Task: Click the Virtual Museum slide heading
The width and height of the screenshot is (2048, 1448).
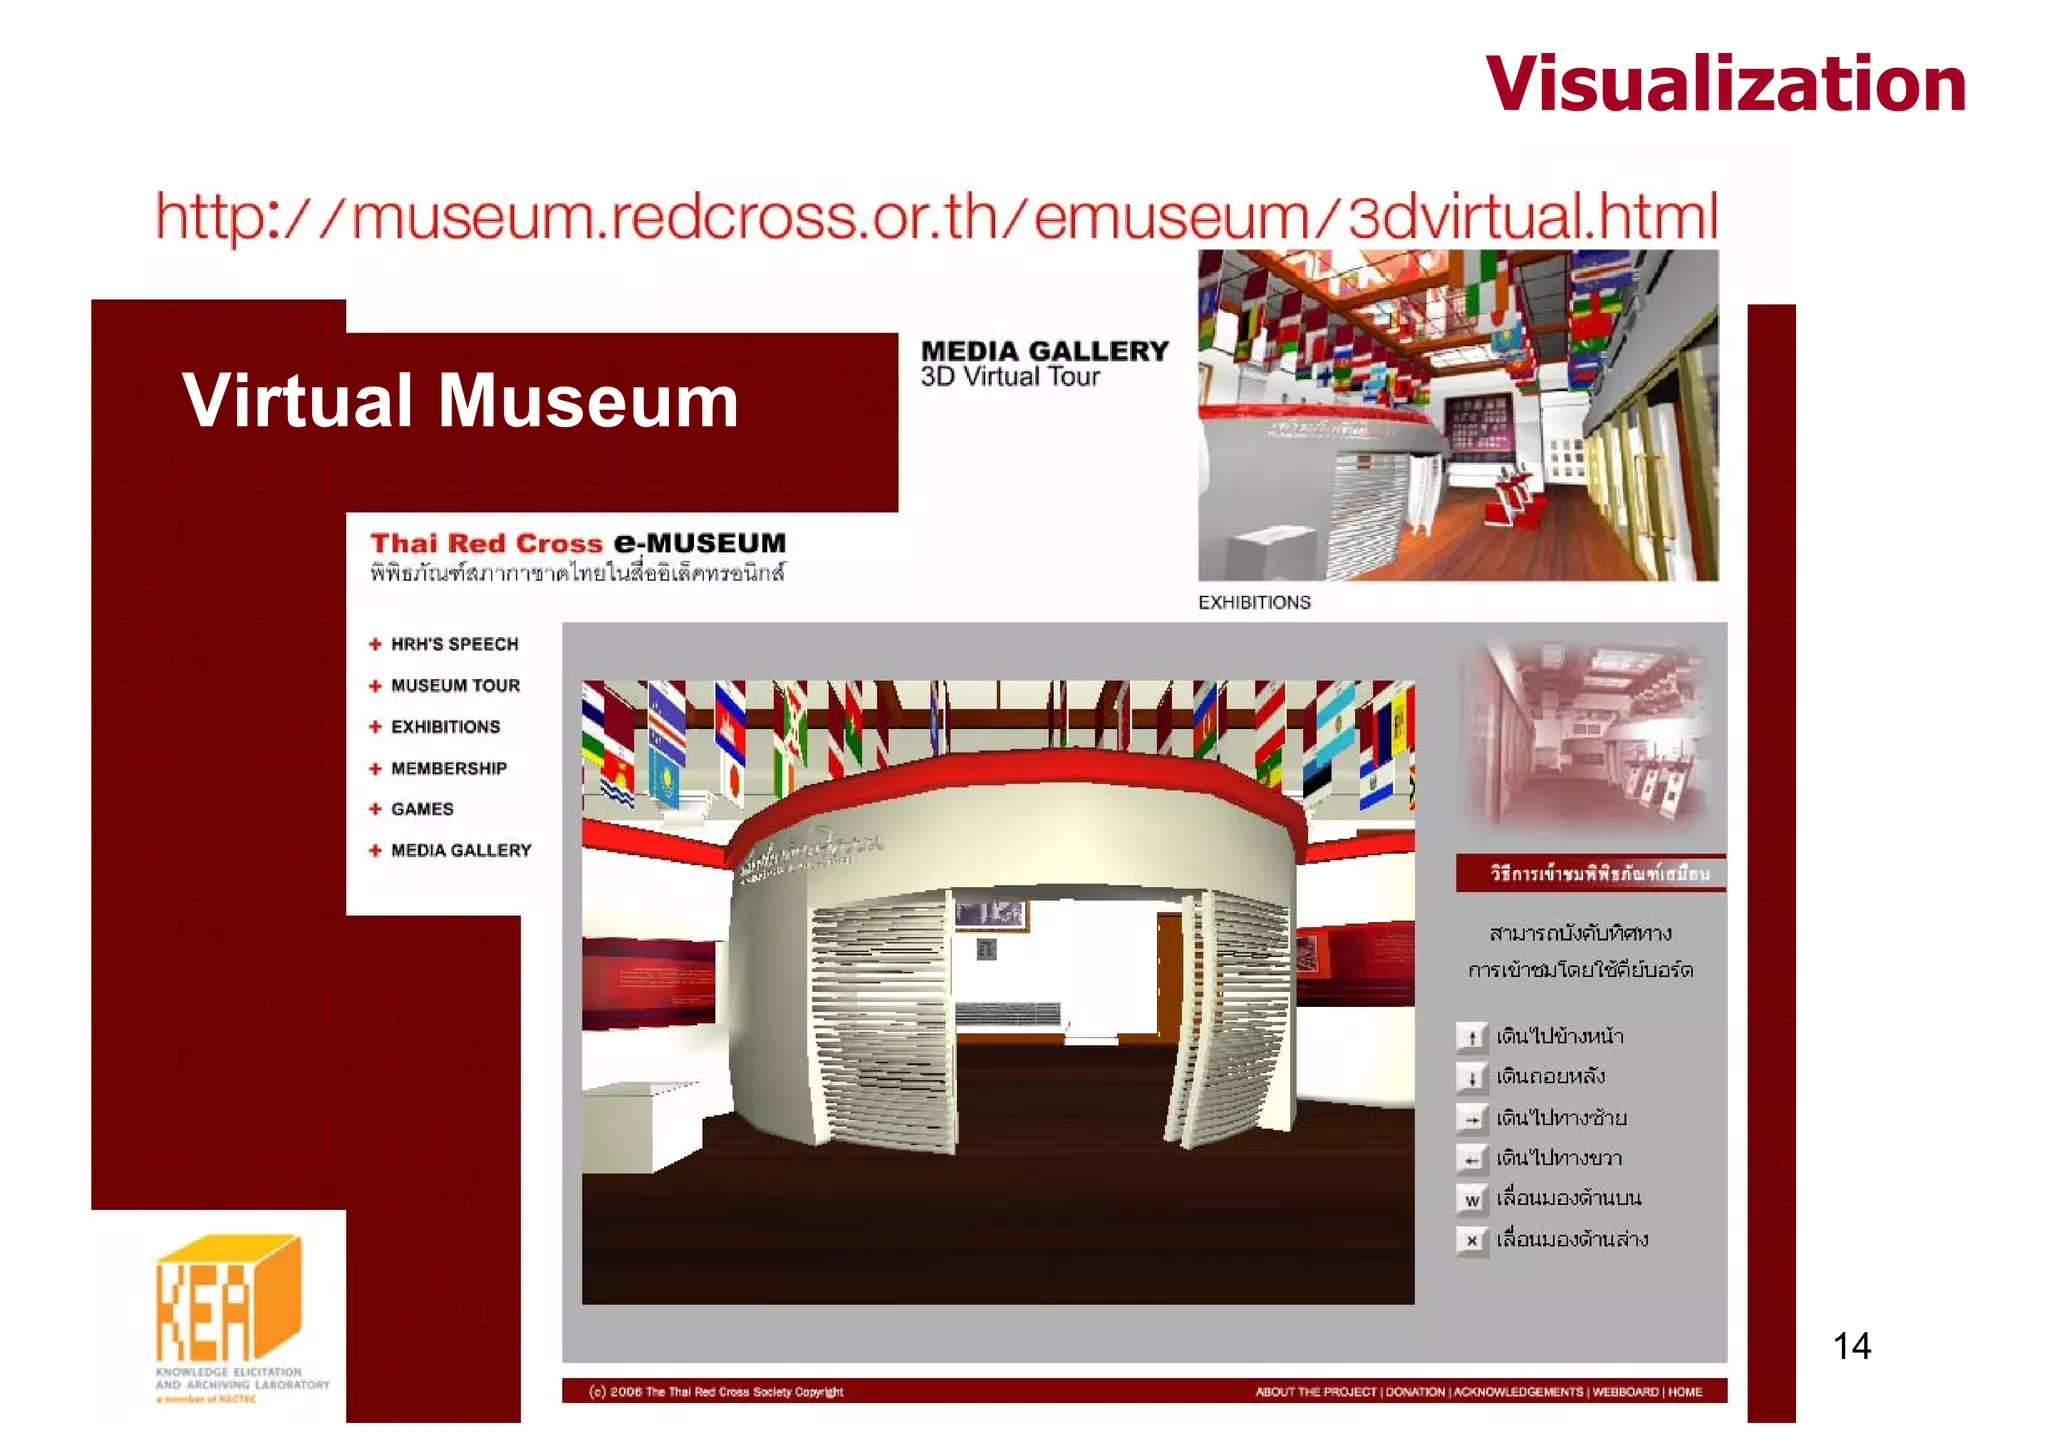Action: point(460,401)
